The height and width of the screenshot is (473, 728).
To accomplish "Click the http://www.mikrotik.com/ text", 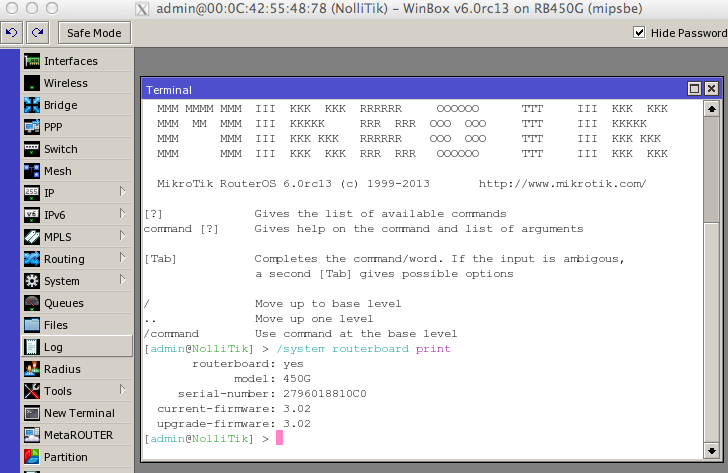I will (562, 184).
